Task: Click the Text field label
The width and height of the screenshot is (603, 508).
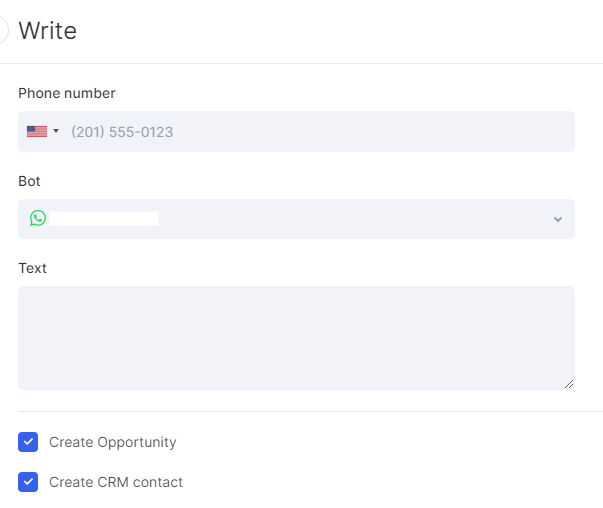Action: point(33,268)
